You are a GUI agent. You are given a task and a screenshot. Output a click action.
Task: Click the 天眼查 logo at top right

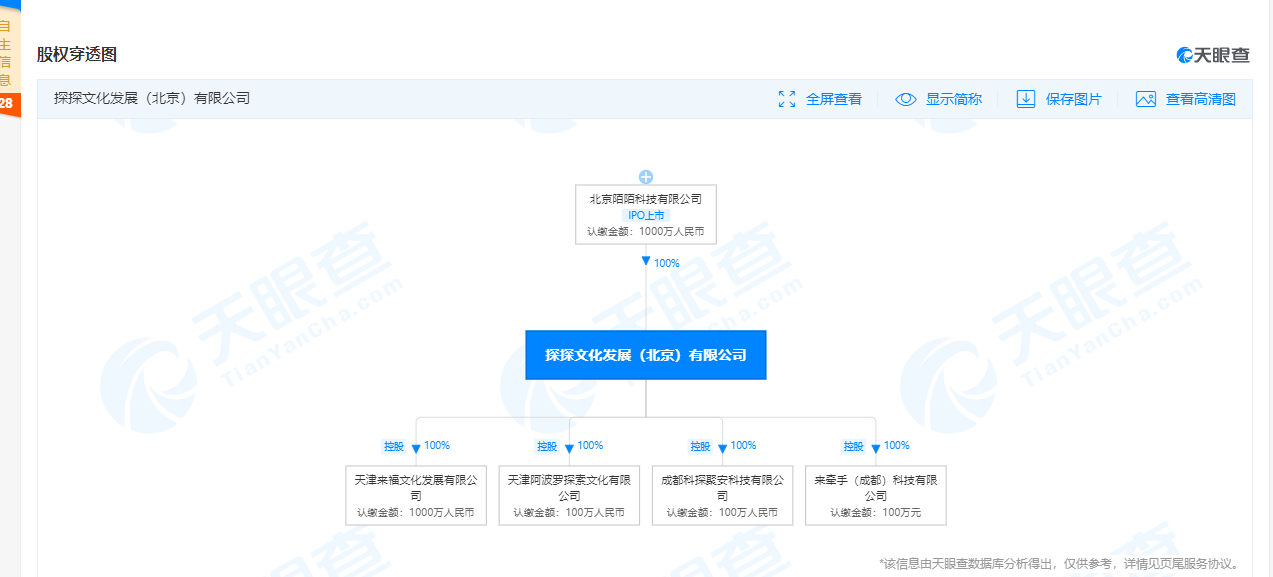[1213, 55]
